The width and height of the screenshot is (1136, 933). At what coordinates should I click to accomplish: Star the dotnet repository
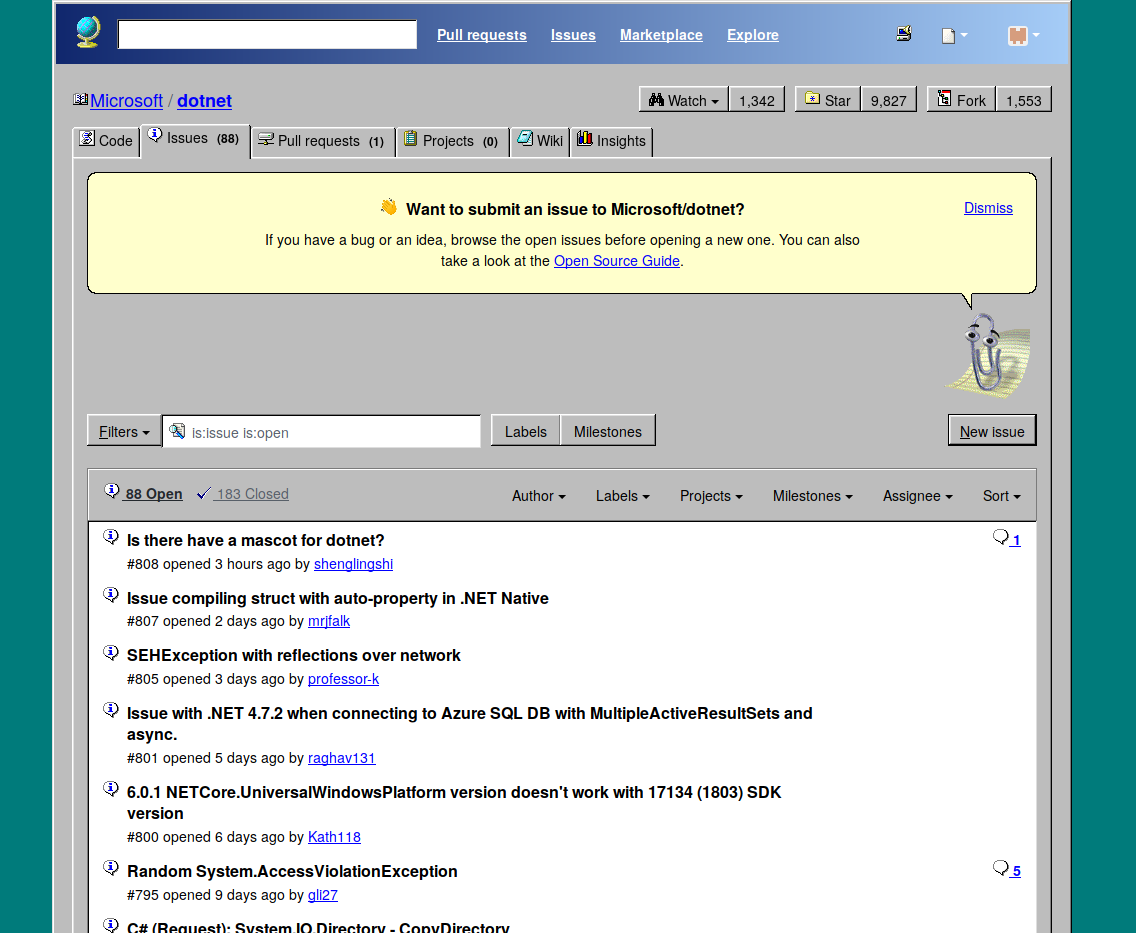tap(827, 100)
